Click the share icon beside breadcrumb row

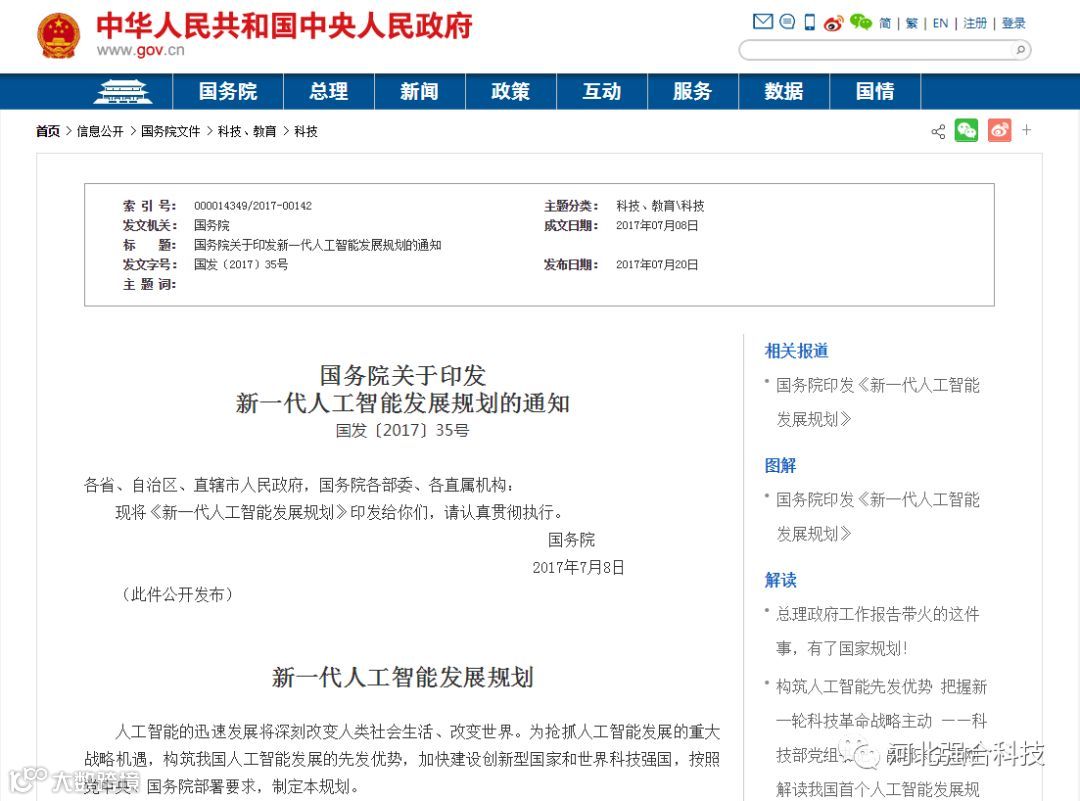(937, 131)
